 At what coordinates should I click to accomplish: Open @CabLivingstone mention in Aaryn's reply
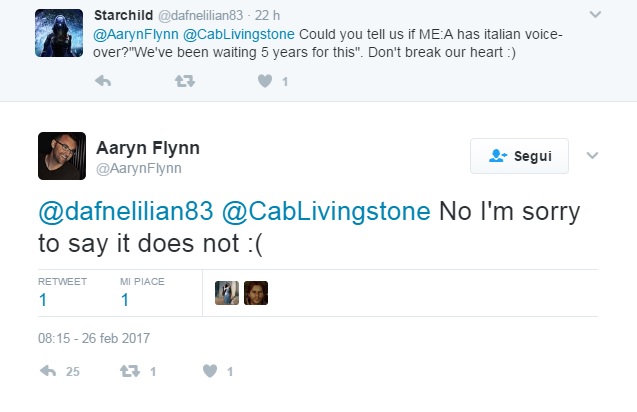[326, 212]
